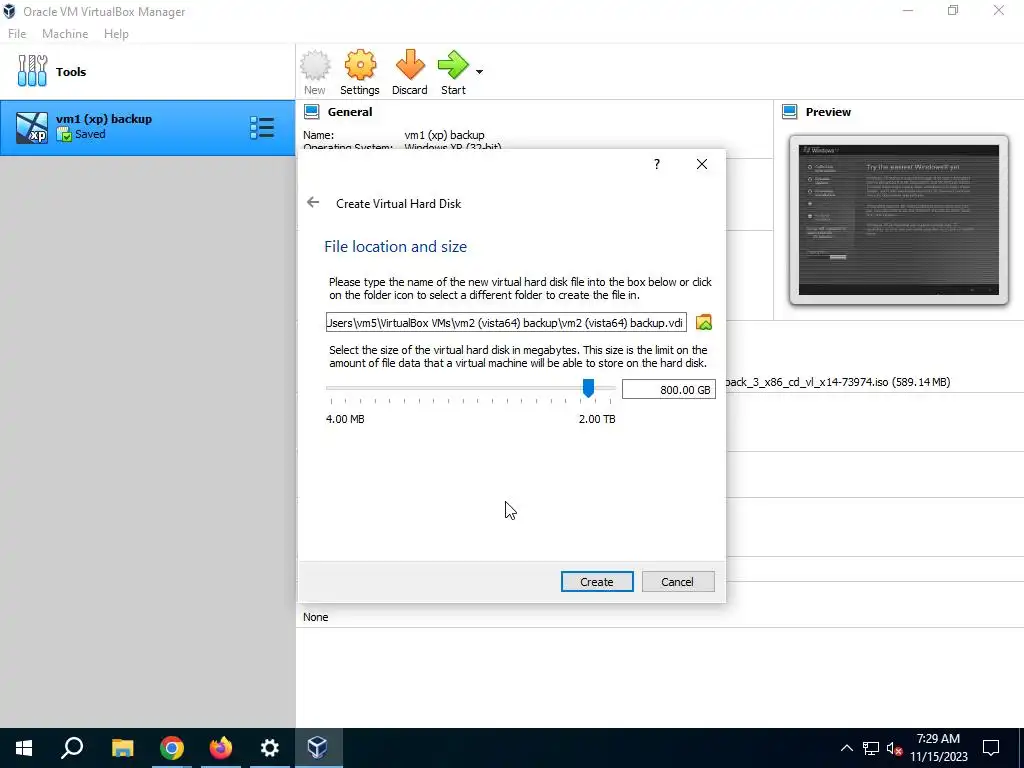Launch Firefox from the taskbar

point(221,748)
